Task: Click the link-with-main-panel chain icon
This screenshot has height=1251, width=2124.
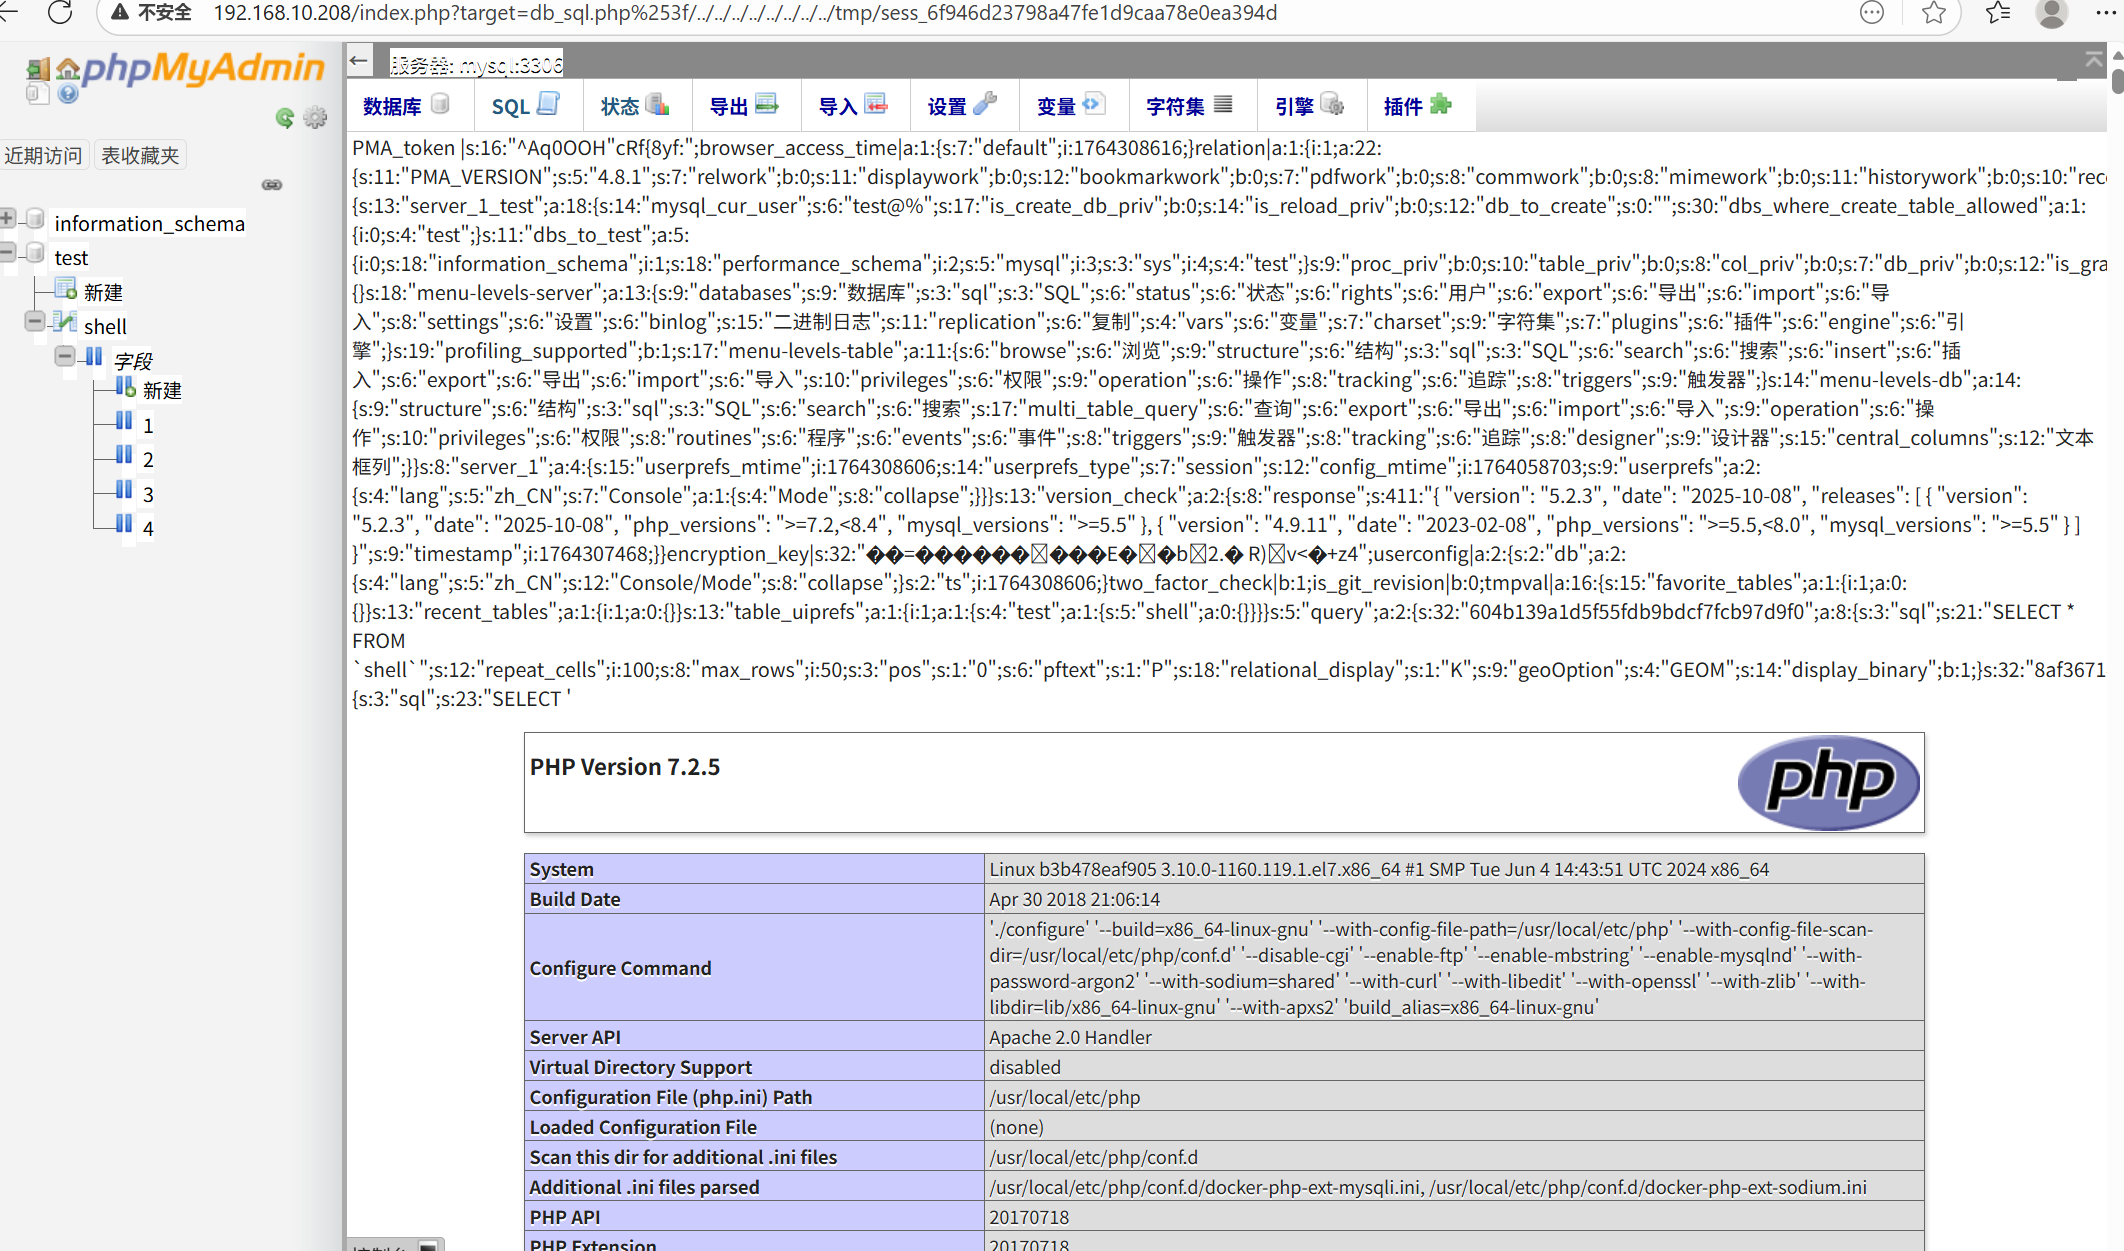Action: [272, 185]
